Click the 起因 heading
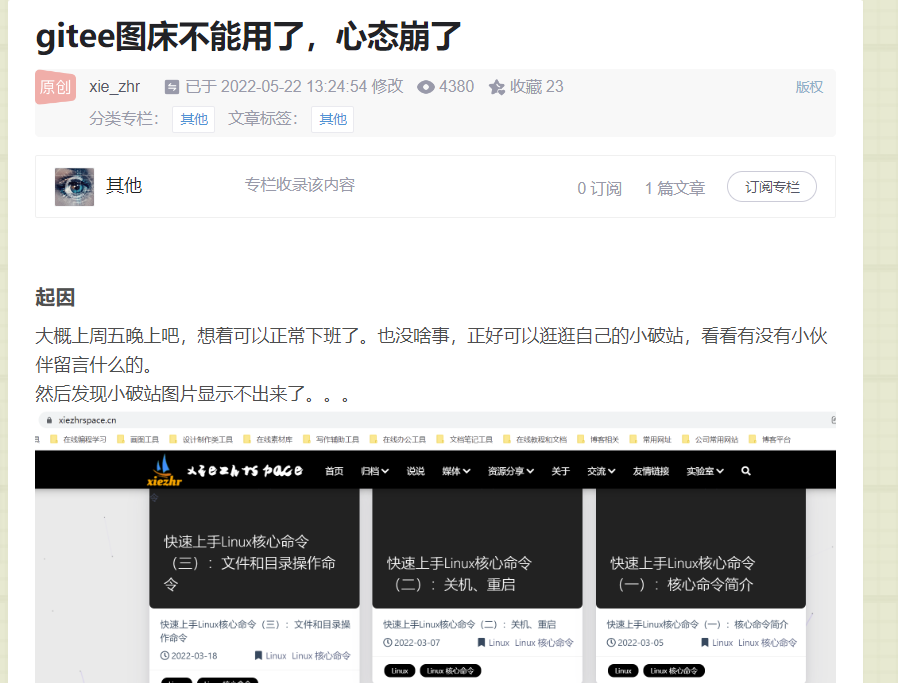This screenshot has height=683, width=898. point(55,298)
